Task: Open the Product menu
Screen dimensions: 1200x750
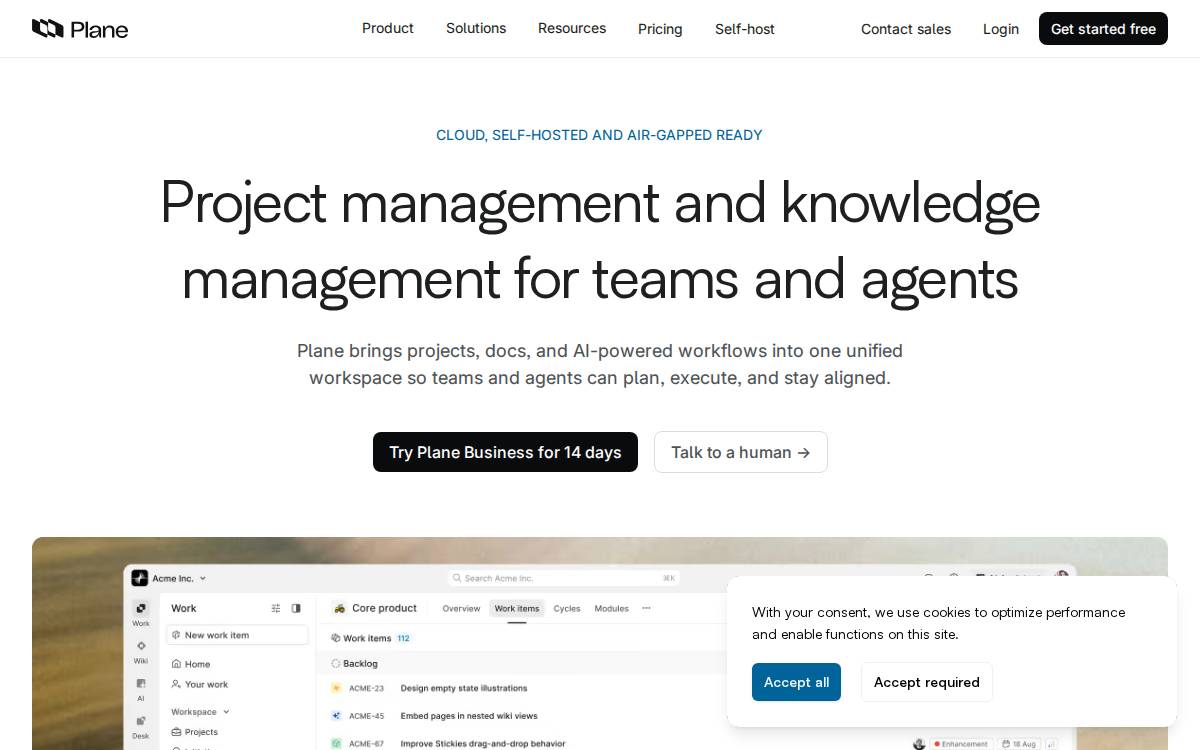Action: tap(388, 28)
